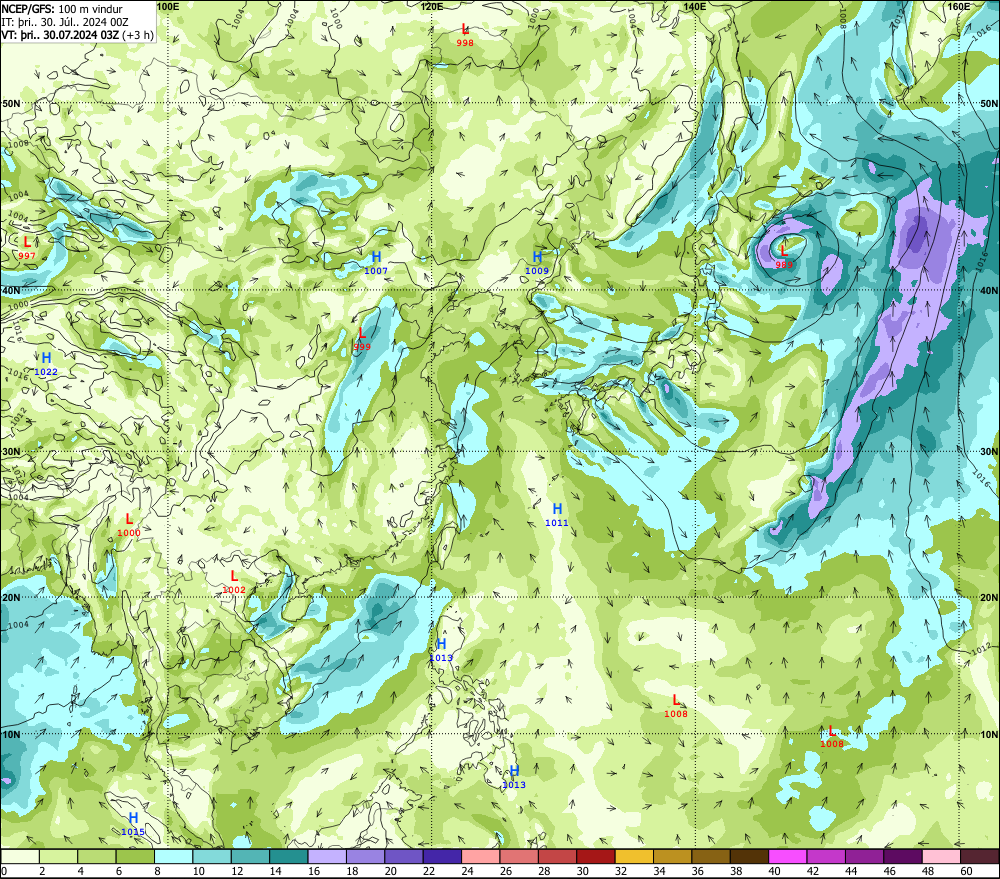The width and height of the screenshot is (1000, 879).
Task: Click the 30N label on left edge
Action: [x=11, y=452]
